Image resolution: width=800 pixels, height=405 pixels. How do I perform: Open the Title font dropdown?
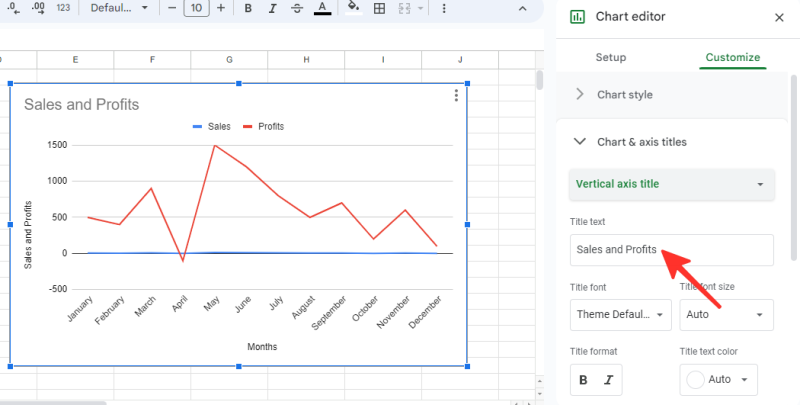(x=621, y=315)
